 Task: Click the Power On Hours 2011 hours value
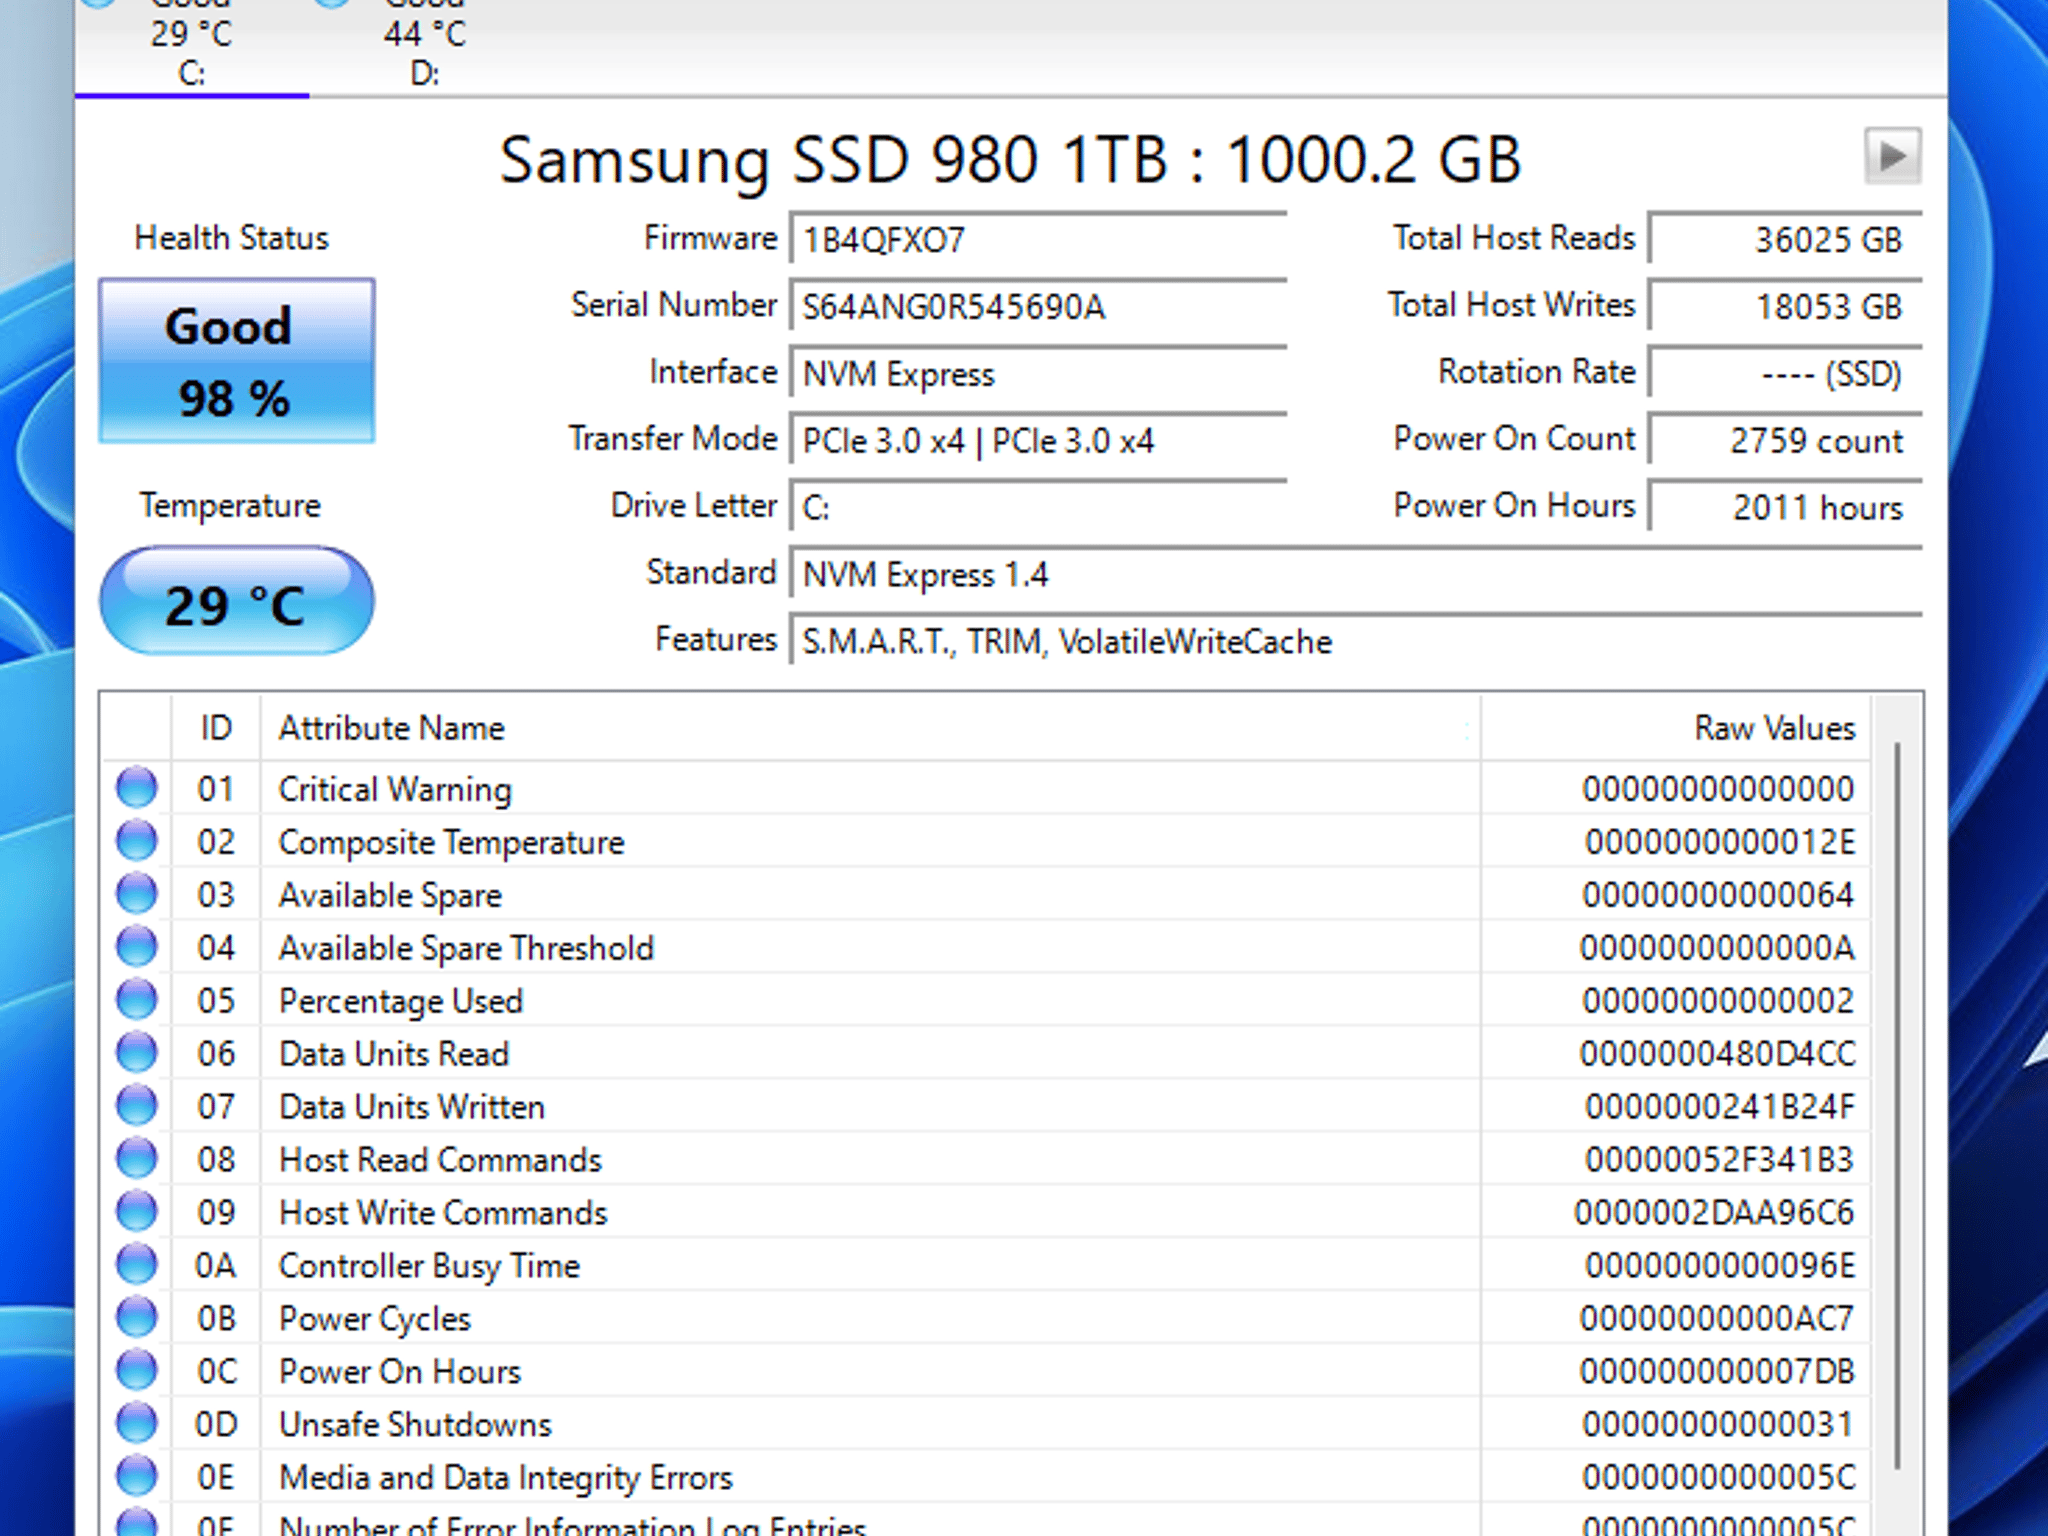[1785, 507]
